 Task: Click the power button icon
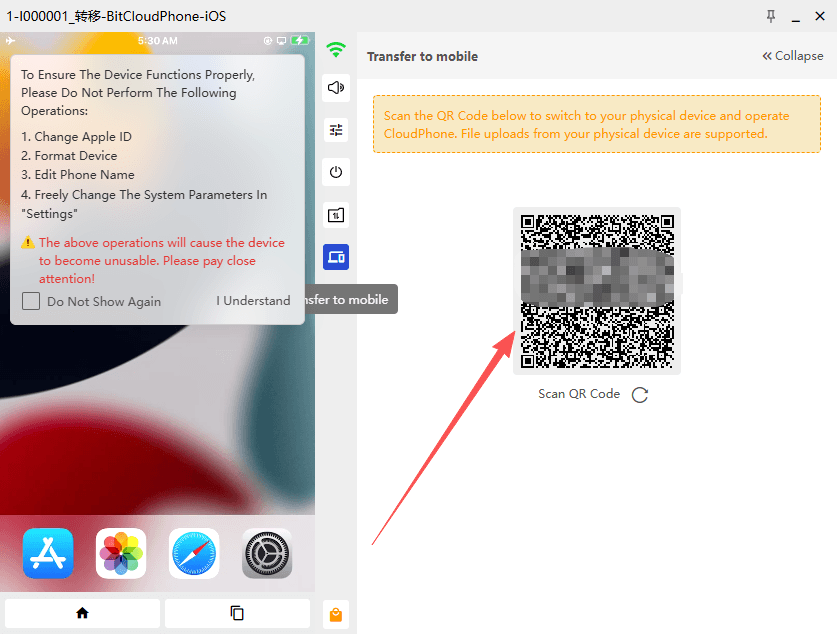[x=336, y=172]
